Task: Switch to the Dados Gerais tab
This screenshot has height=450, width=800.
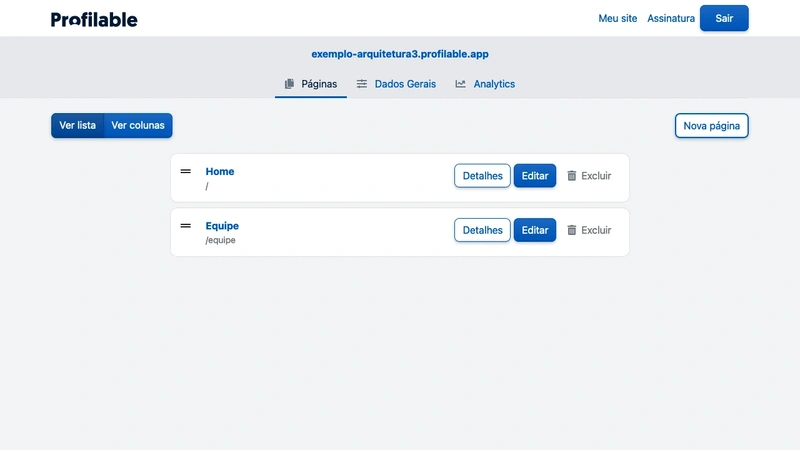Action: [x=405, y=84]
